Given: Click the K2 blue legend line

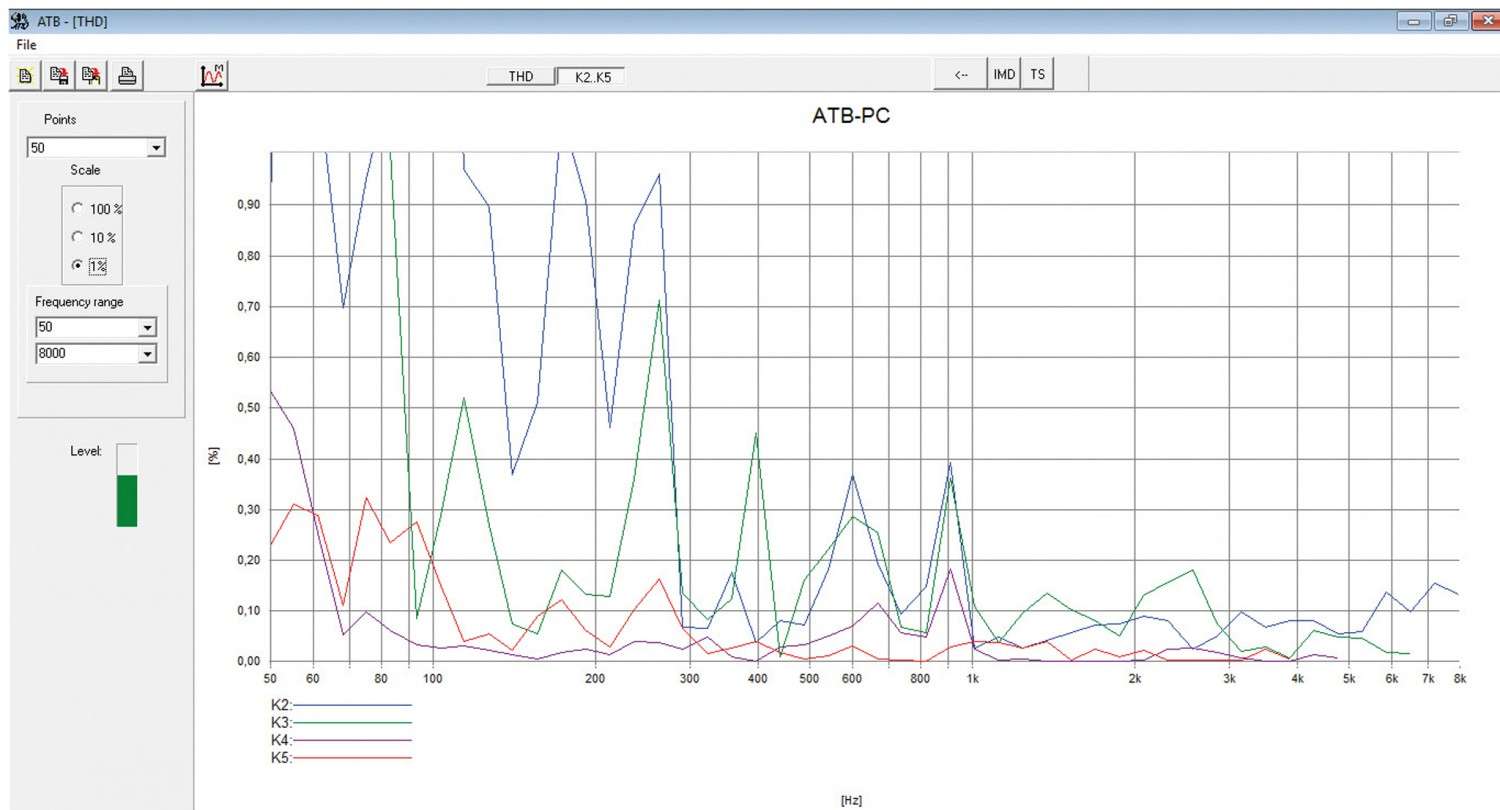Looking at the screenshot, I should [x=351, y=706].
